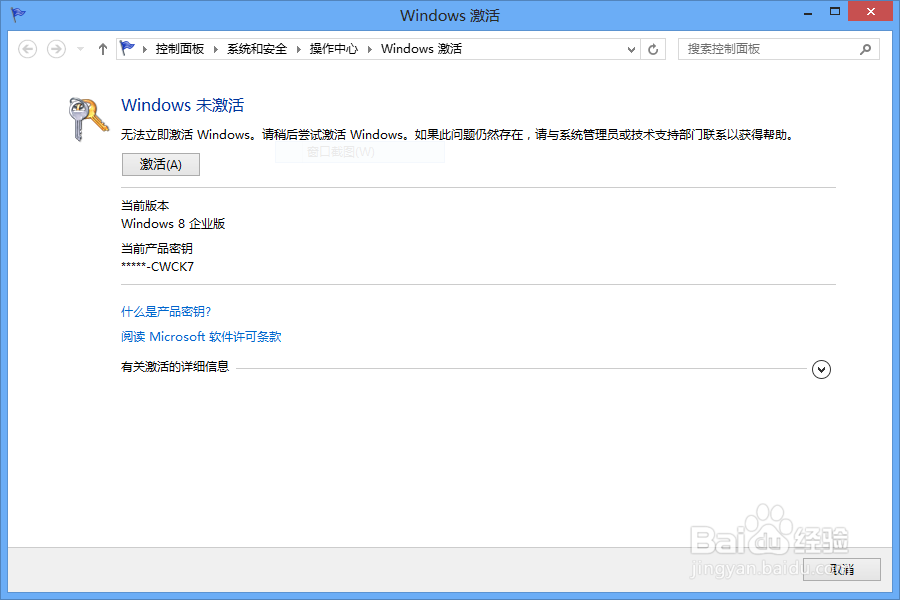Image resolution: width=900 pixels, height=600 pixels.
Task: Click the search magnifier icon
Action: (866, 49)
